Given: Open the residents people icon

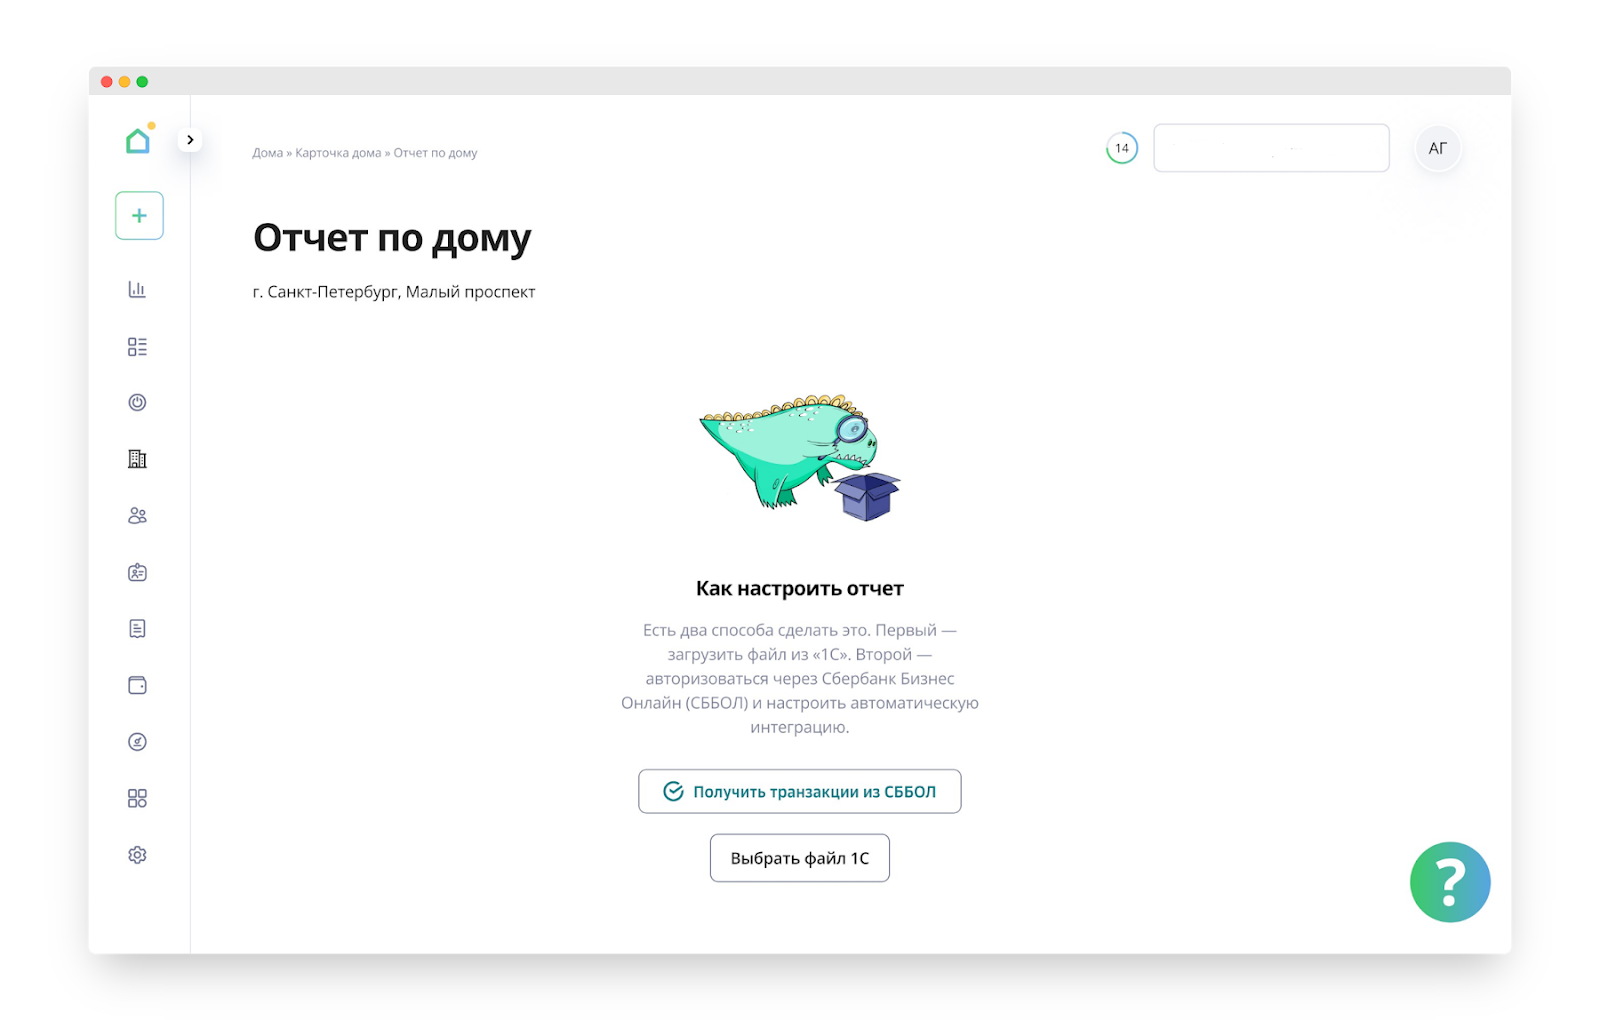Looking at the screenshot, I should 137,516.
